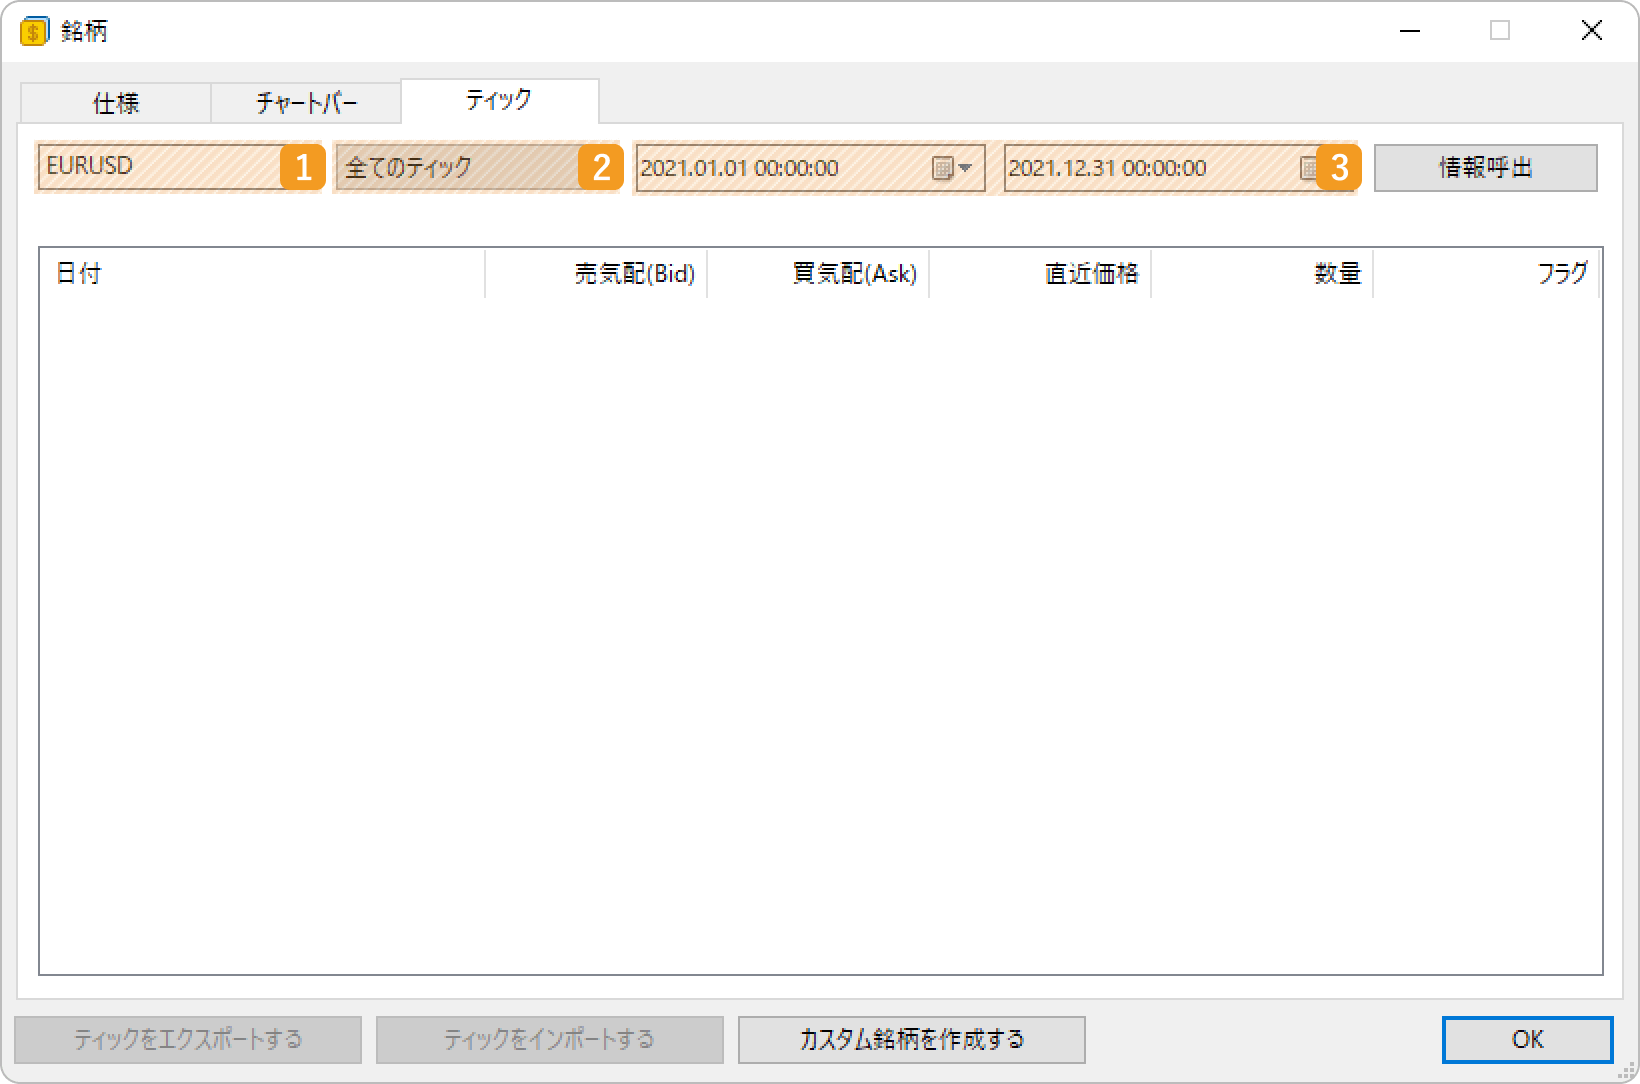This screenshot has height=1084, width=1640.
Task: Click カスタム銘柄を作成する button
Action: pyautogui.click(x=911, y=1040)
